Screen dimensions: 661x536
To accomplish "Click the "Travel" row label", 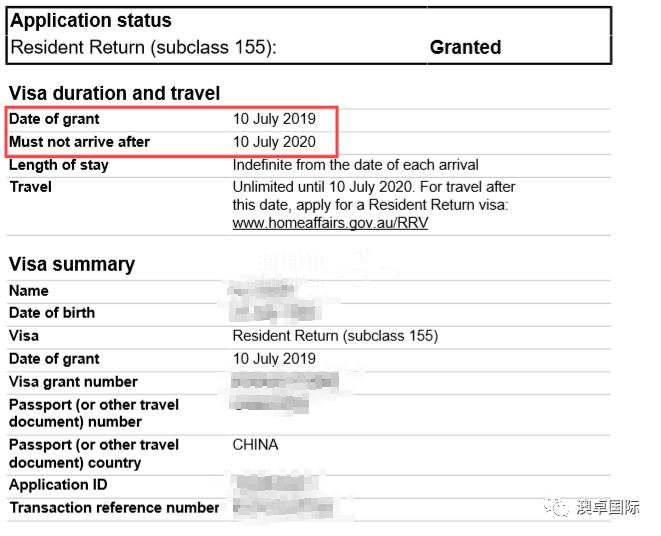I will pyautogui.click(x=30, y=187).
